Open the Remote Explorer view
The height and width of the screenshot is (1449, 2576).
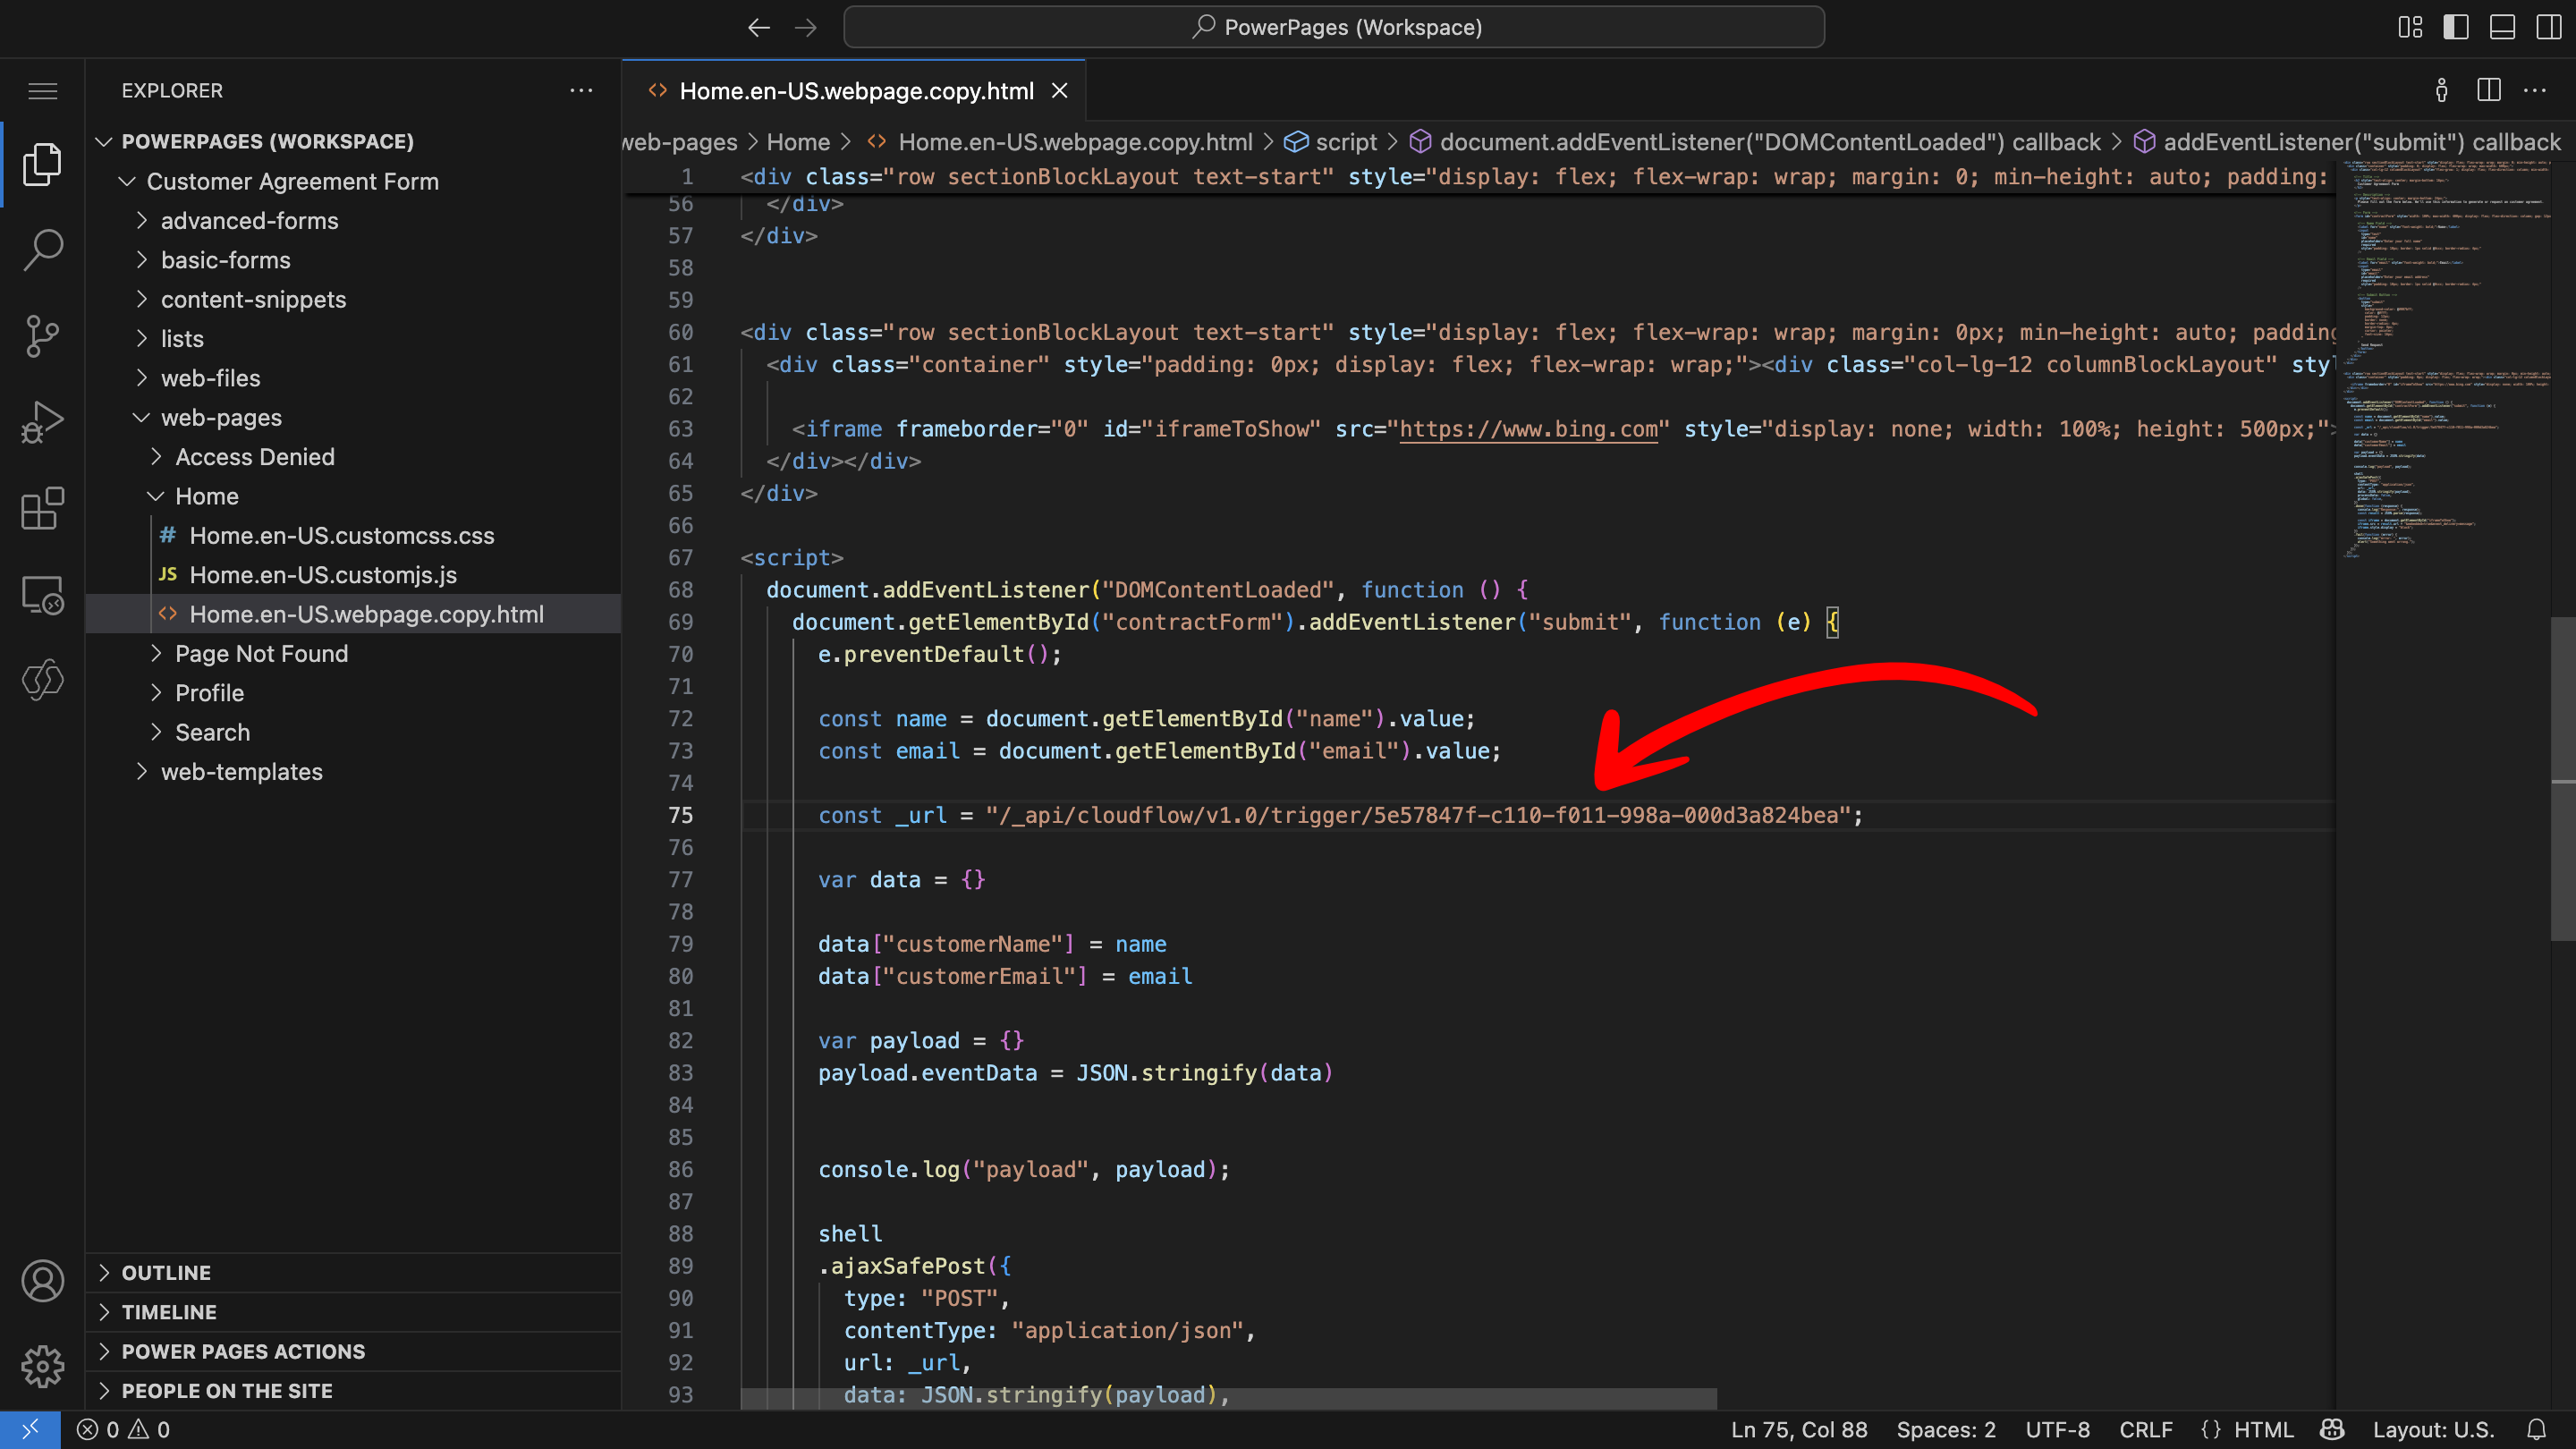pos(42,594)
